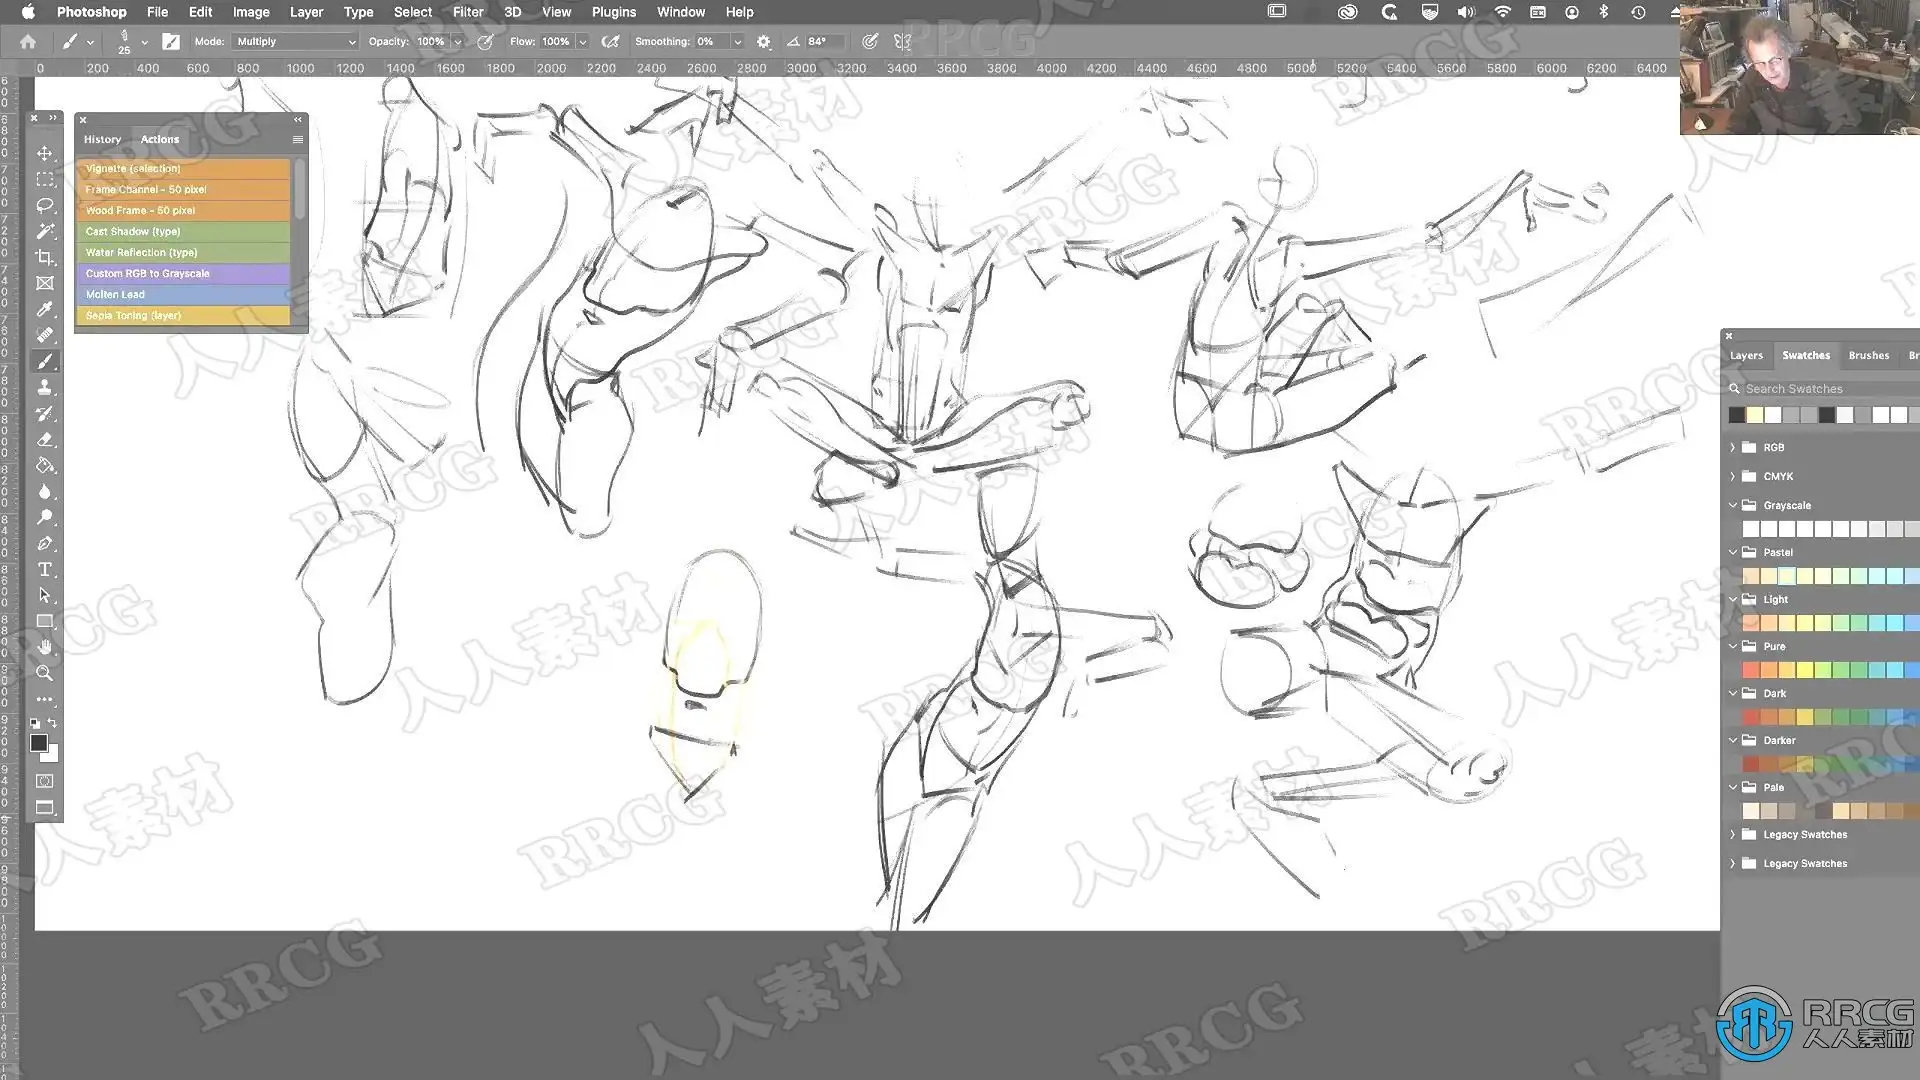The height and width of the screenshot is (1080, 1920).
Task: Collapse the Pastel swatch group
Action: click(x=1733, y=552)
